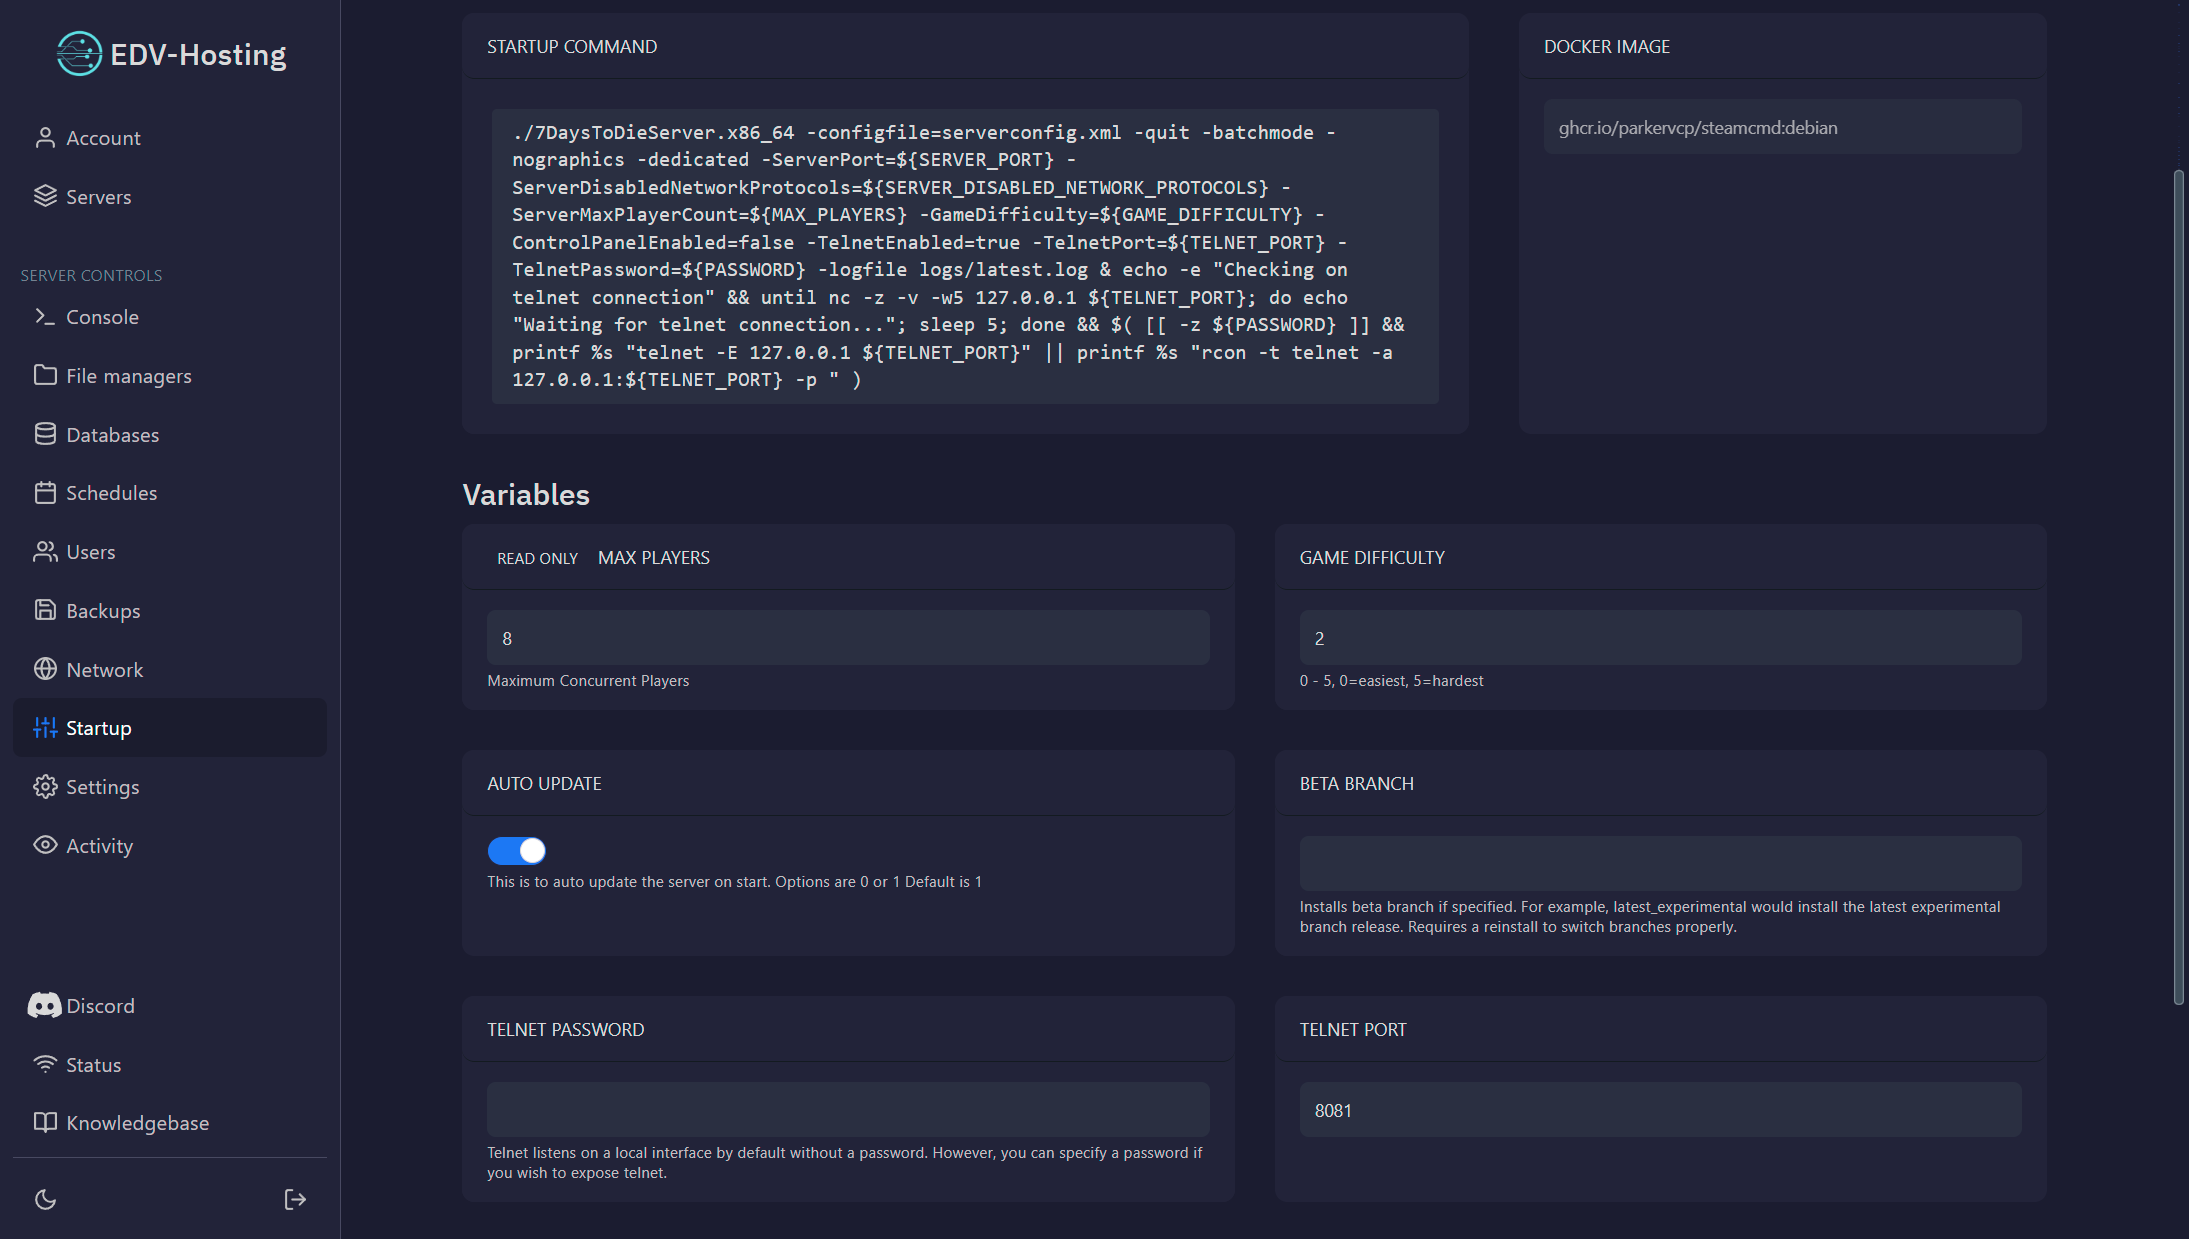2189x1239 pixels.
Task: Open the Account menu item
Action: pos(170,138)
